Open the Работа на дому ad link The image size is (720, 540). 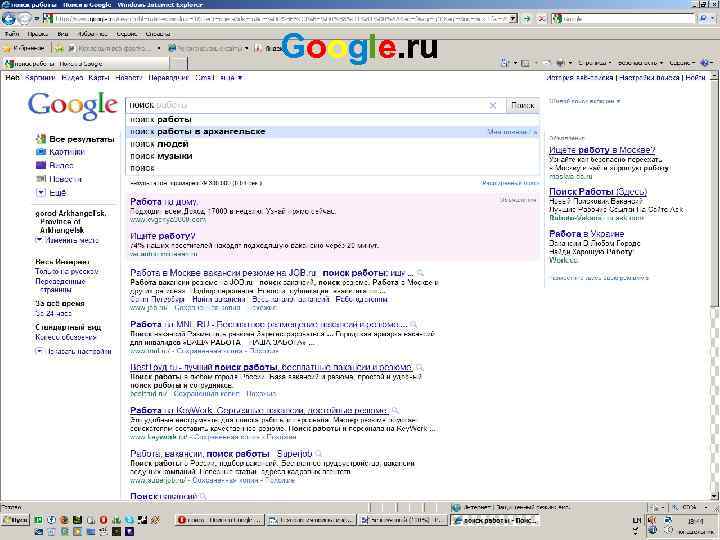164,202
